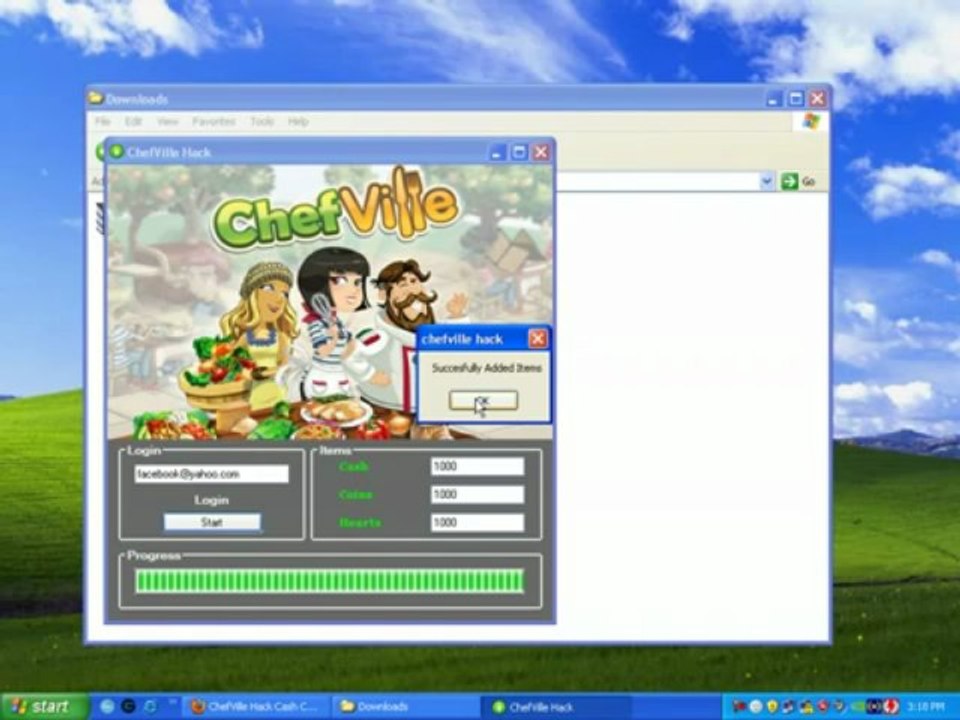Click the Windows flag logo in Downloads toolbar
The width and height of the screenshot is (960, 720).
[x=811, y=121]
